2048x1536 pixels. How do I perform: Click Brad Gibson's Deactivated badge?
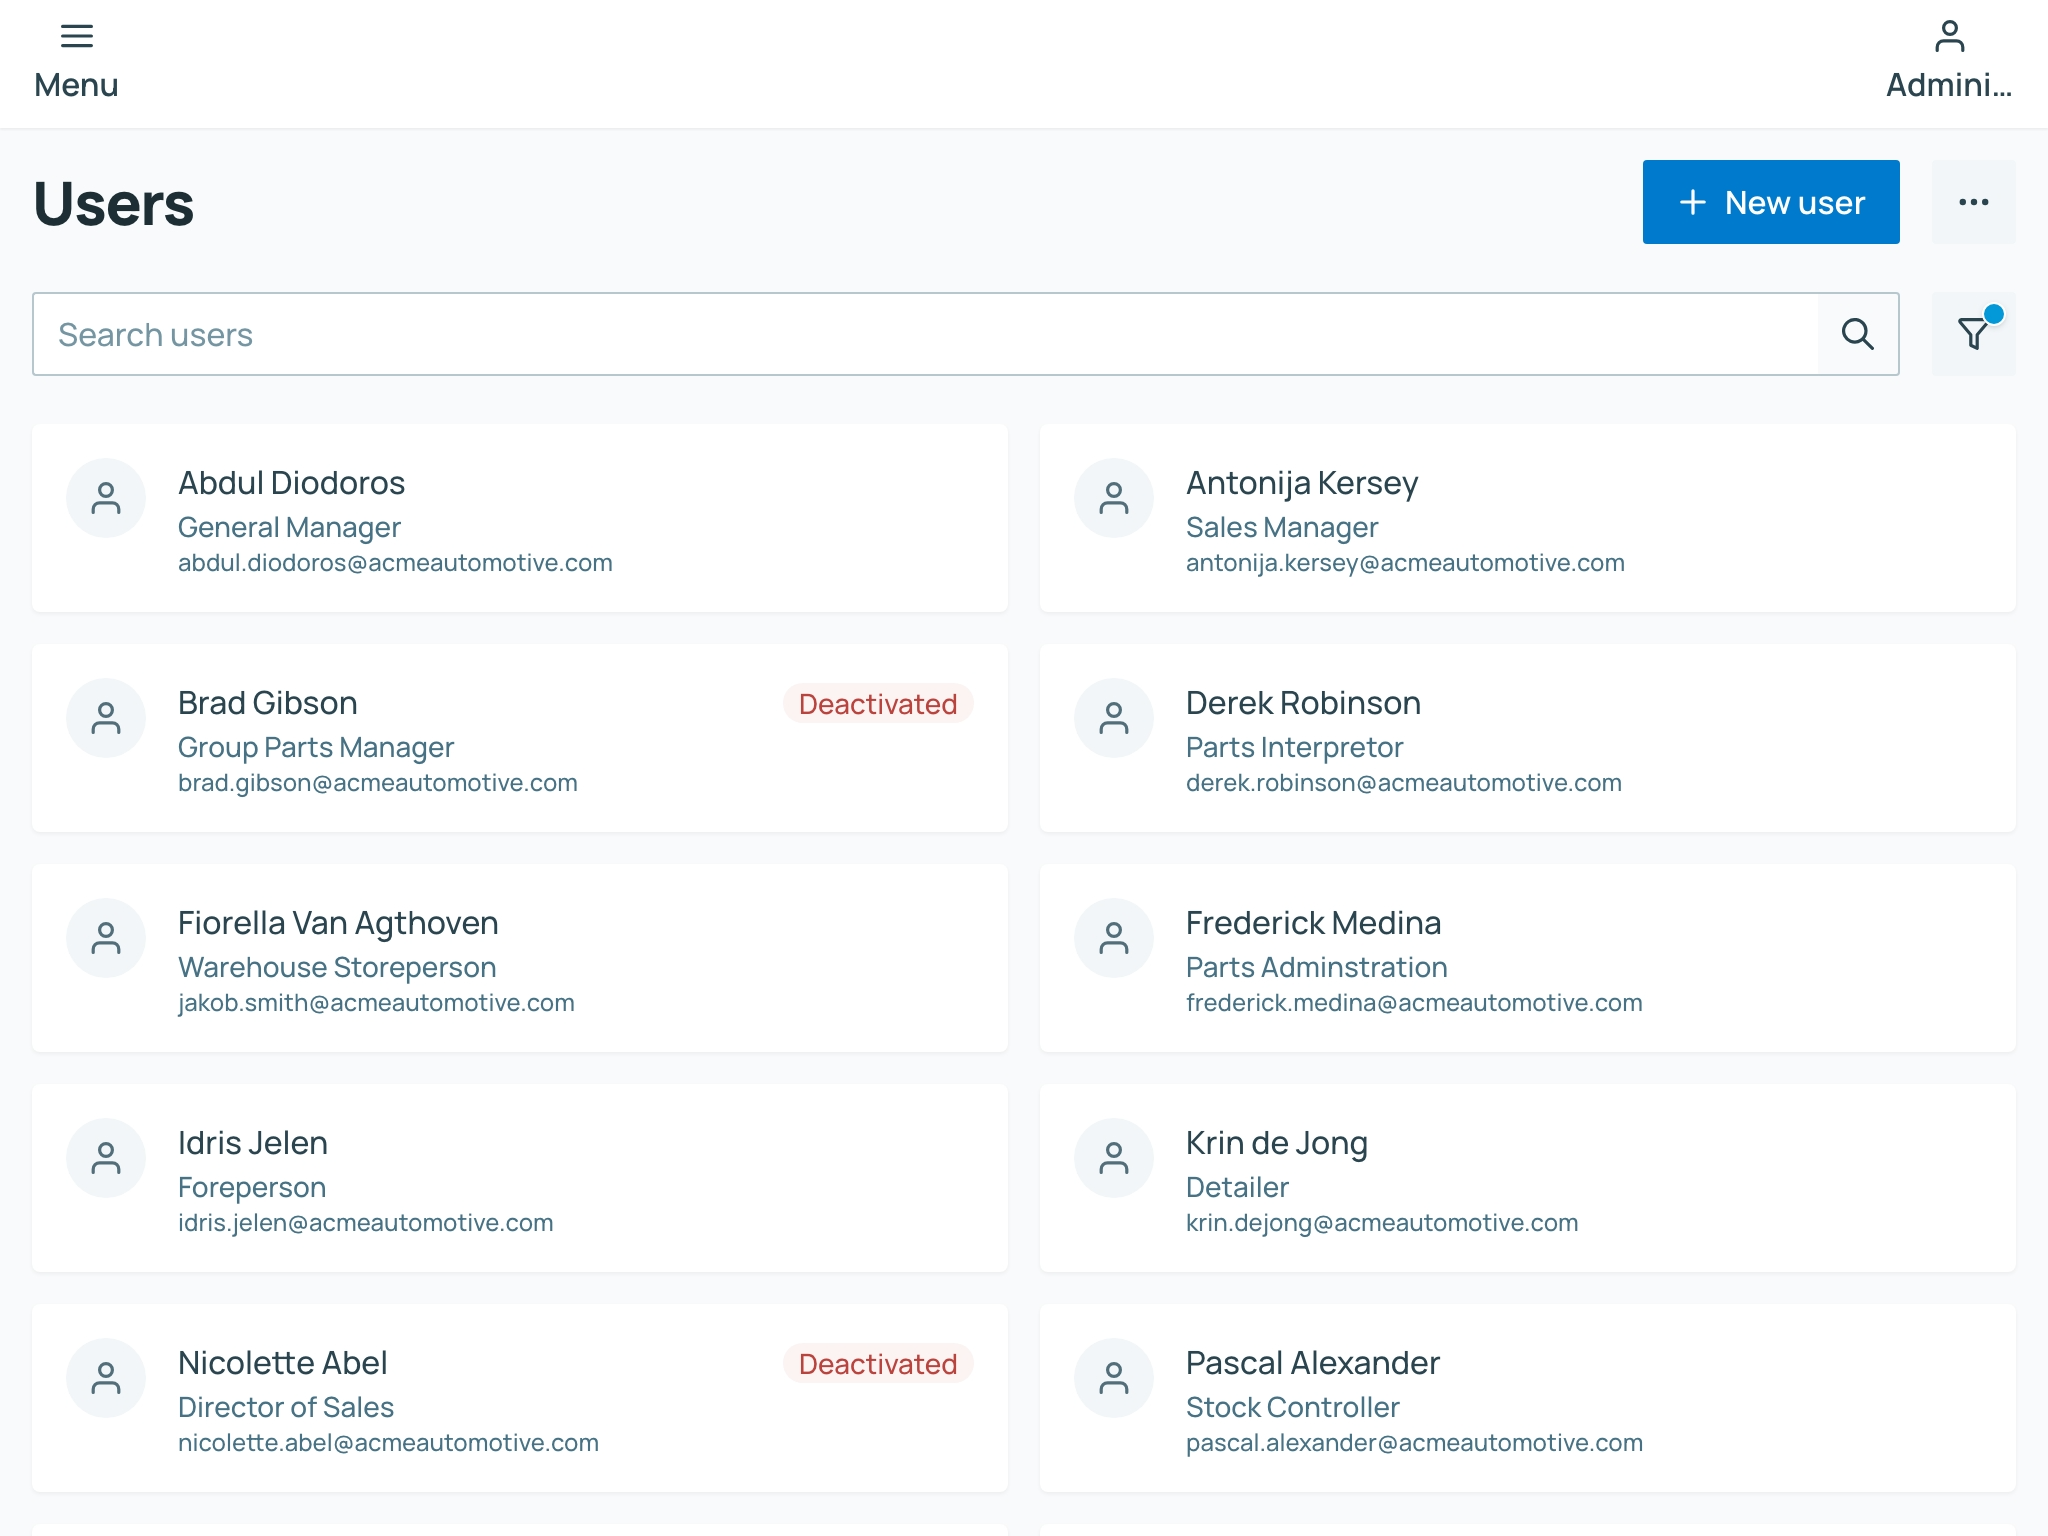pos(878,704)
